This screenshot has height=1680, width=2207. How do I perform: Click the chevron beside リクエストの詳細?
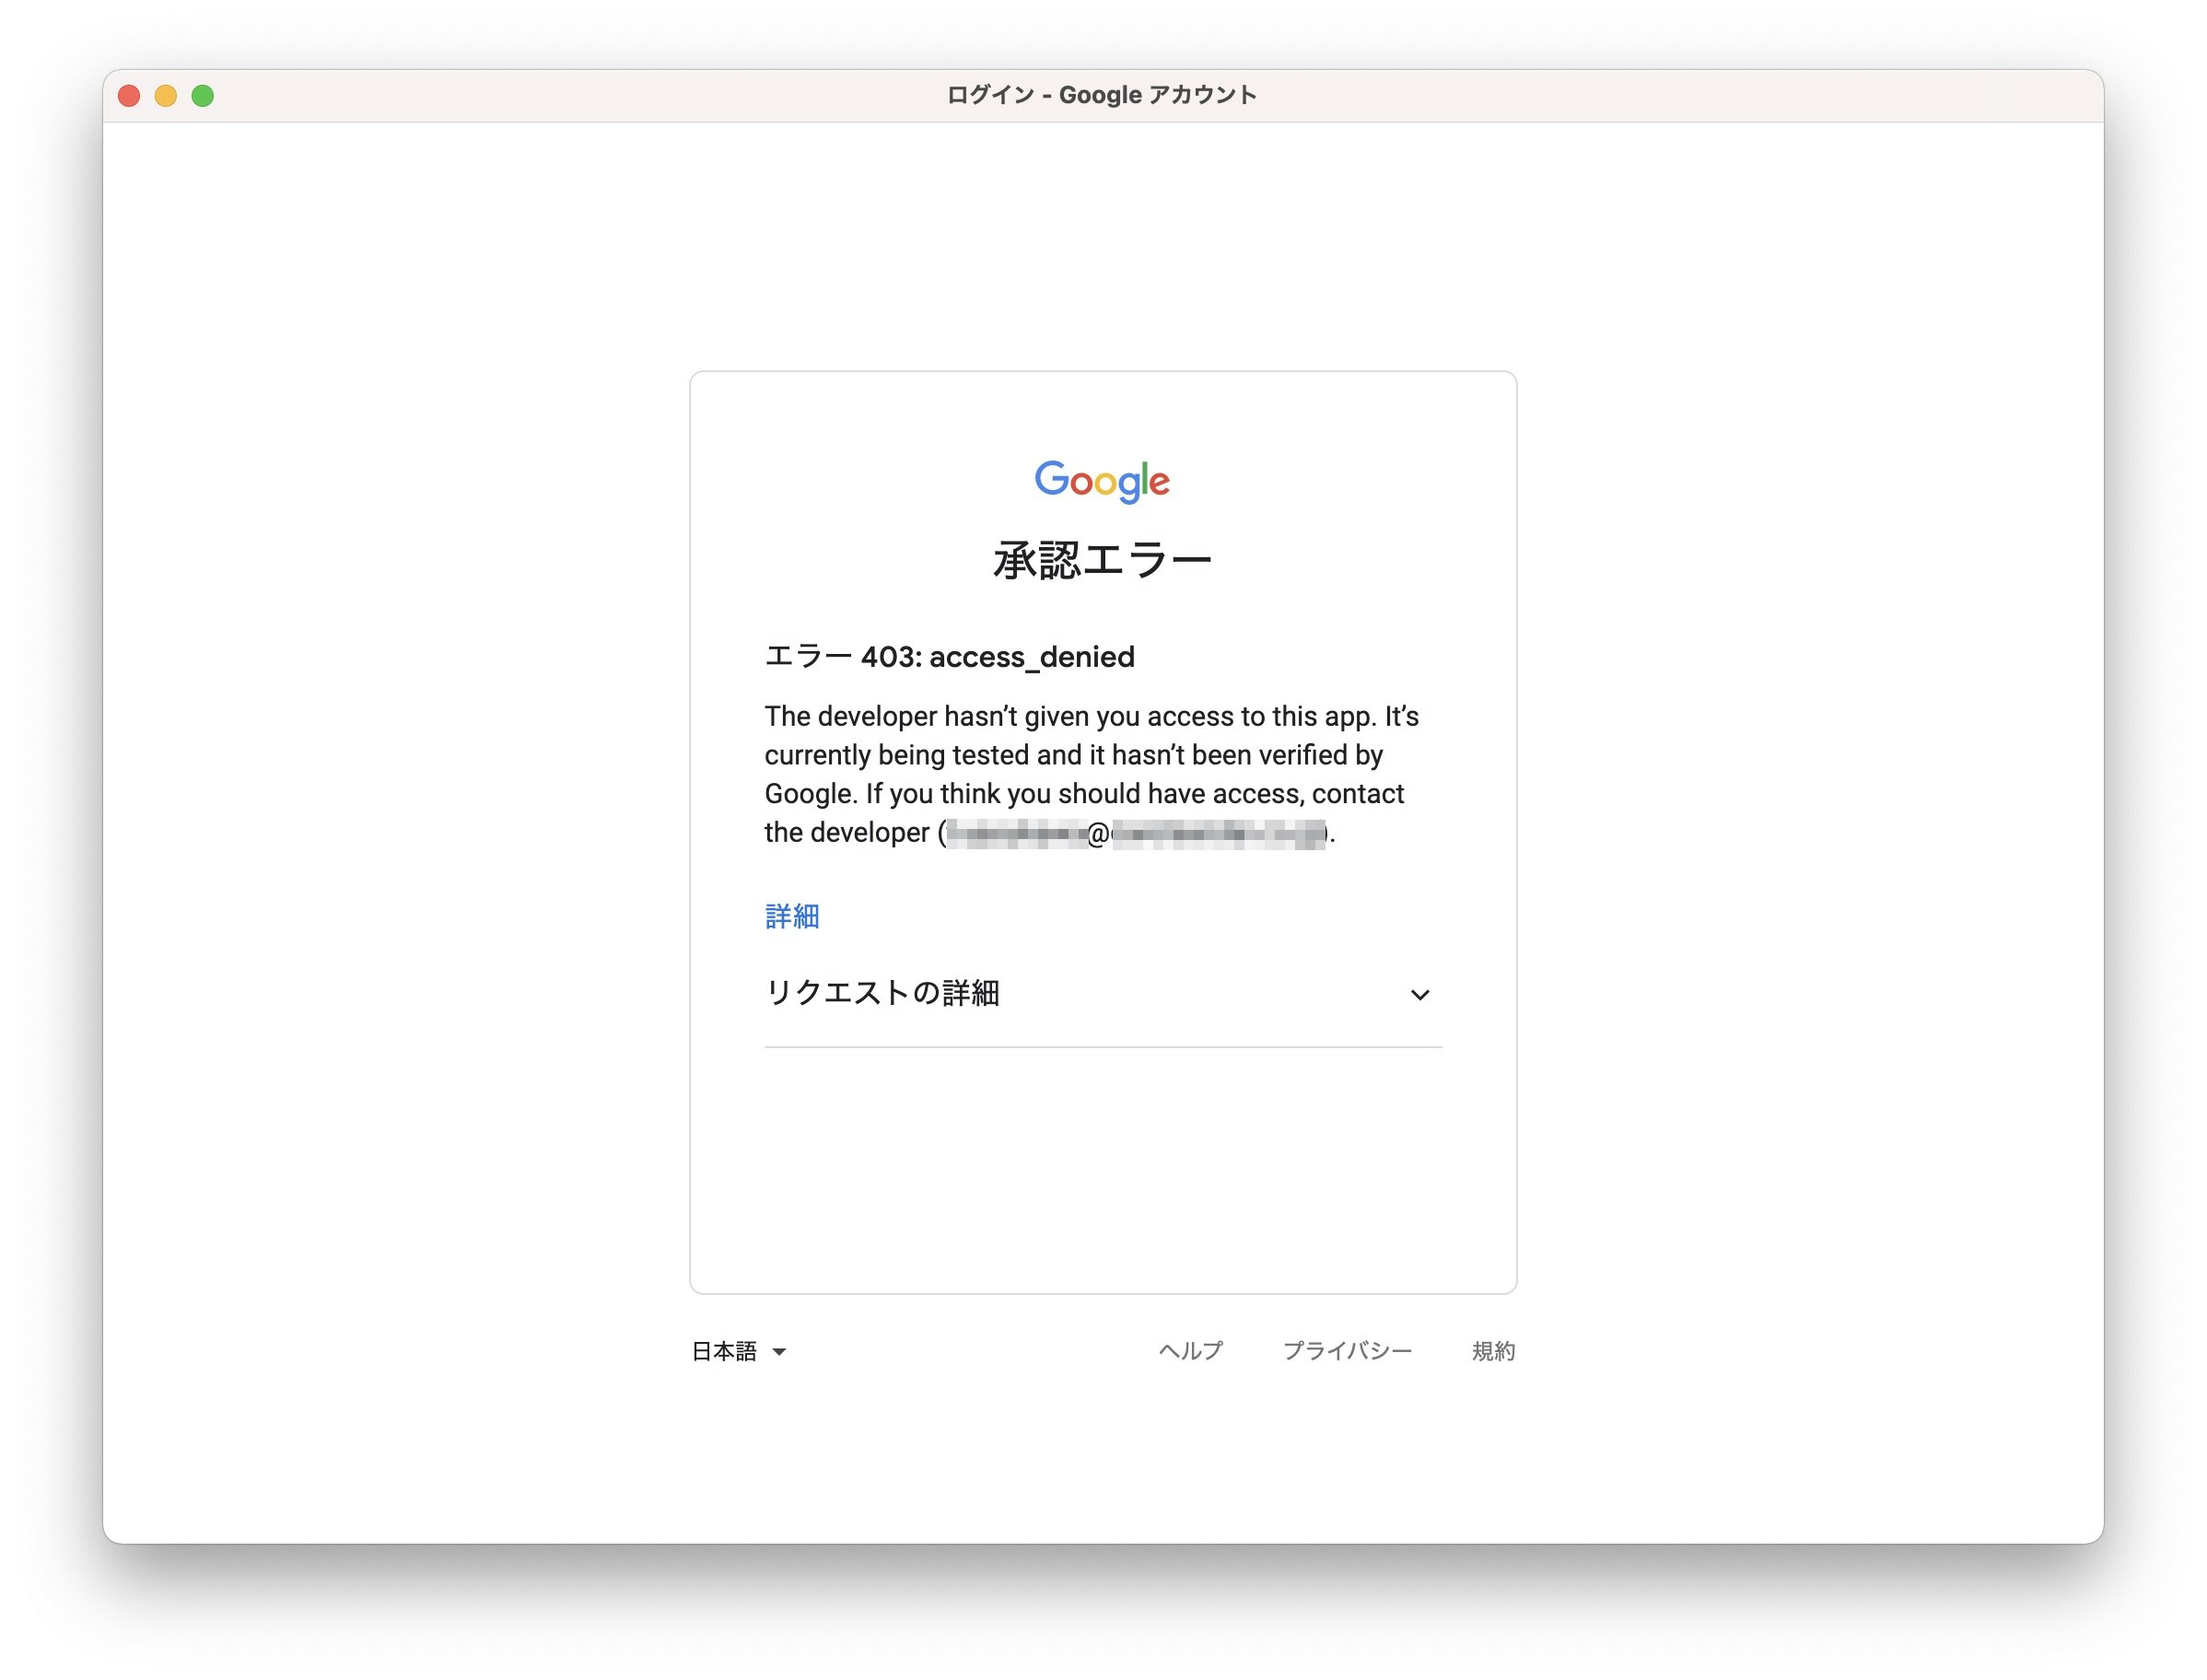click(x=1419, y=994)
